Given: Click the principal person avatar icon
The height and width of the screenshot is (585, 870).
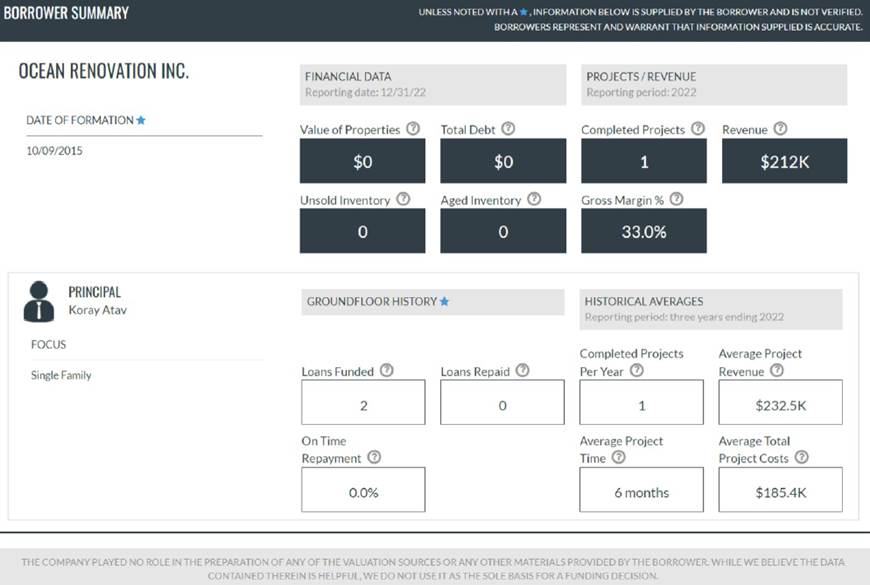Looking at the screenshot, I should click(39, 301).
